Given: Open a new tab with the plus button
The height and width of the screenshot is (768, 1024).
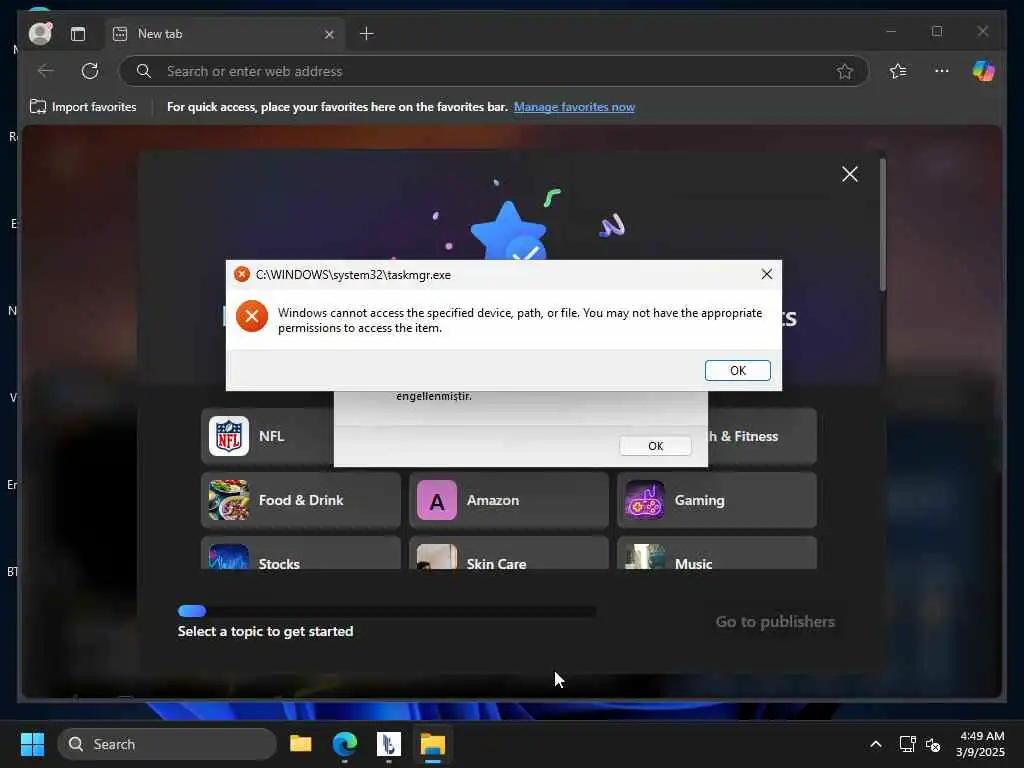Looking at the screenshot, I should pos(366,33).
